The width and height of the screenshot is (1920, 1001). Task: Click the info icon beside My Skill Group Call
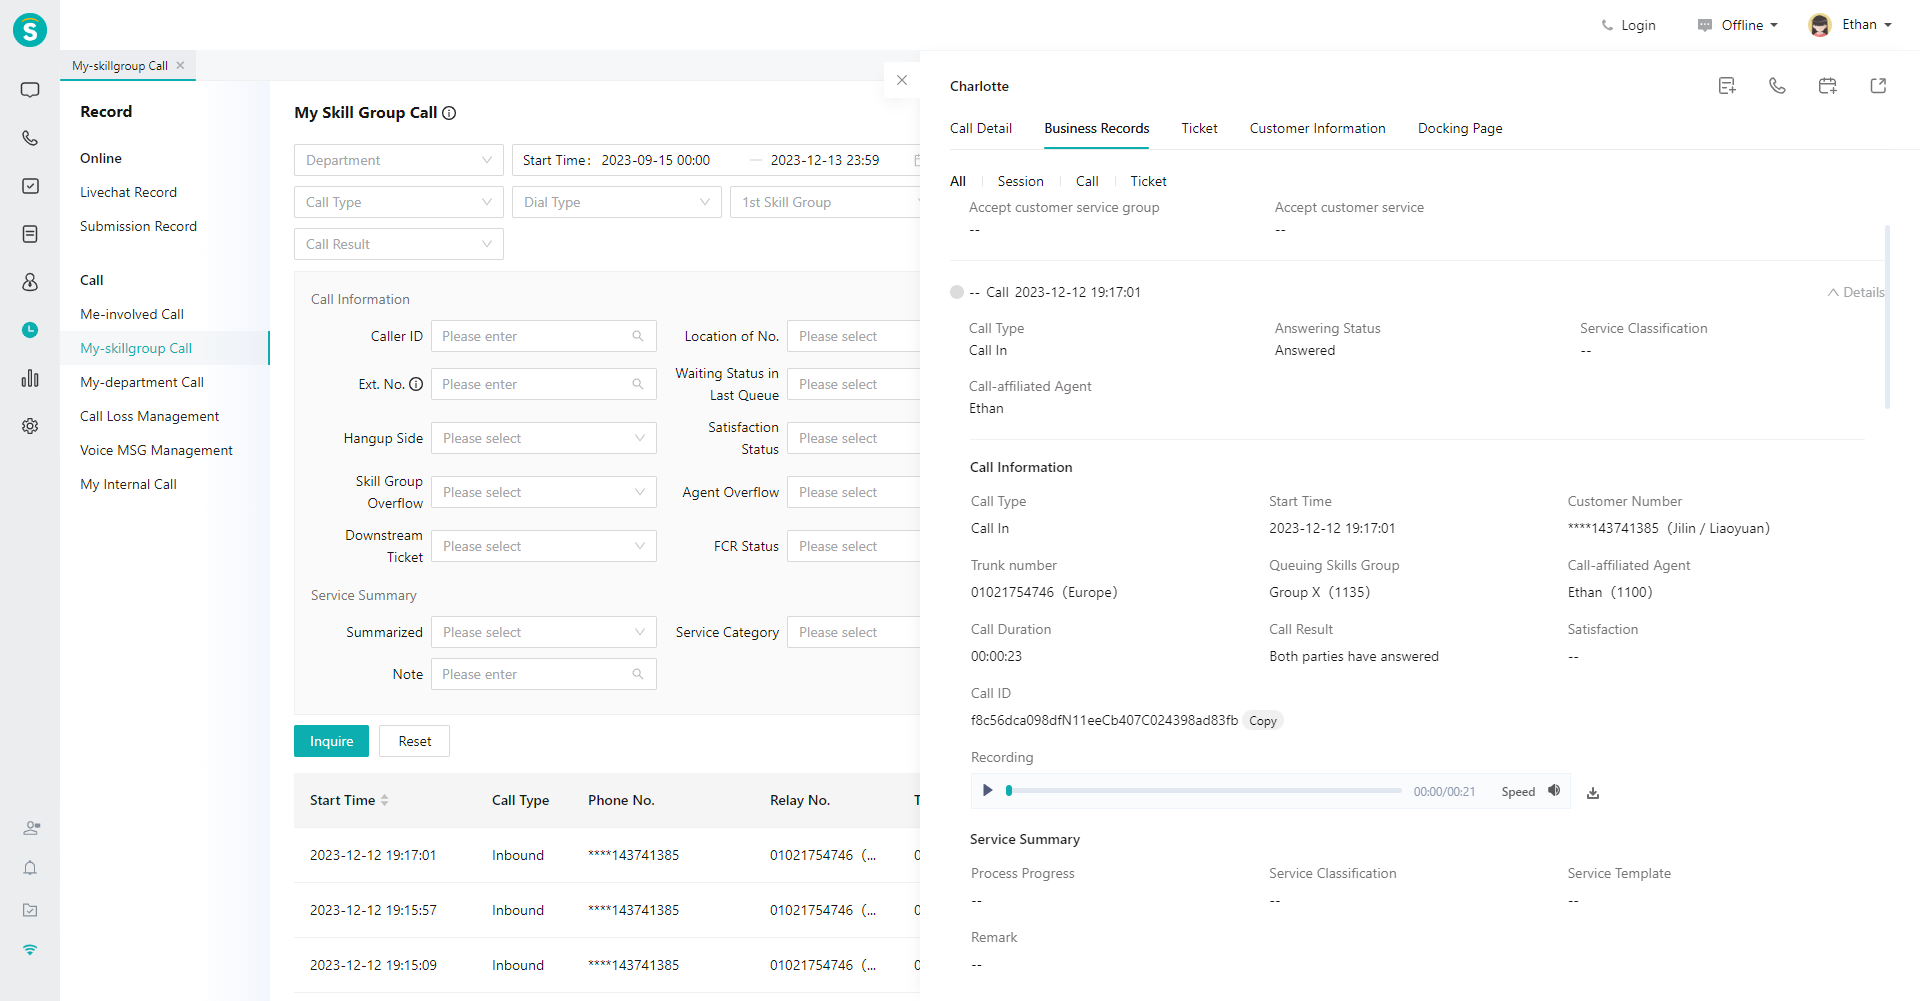click(449, 113)
